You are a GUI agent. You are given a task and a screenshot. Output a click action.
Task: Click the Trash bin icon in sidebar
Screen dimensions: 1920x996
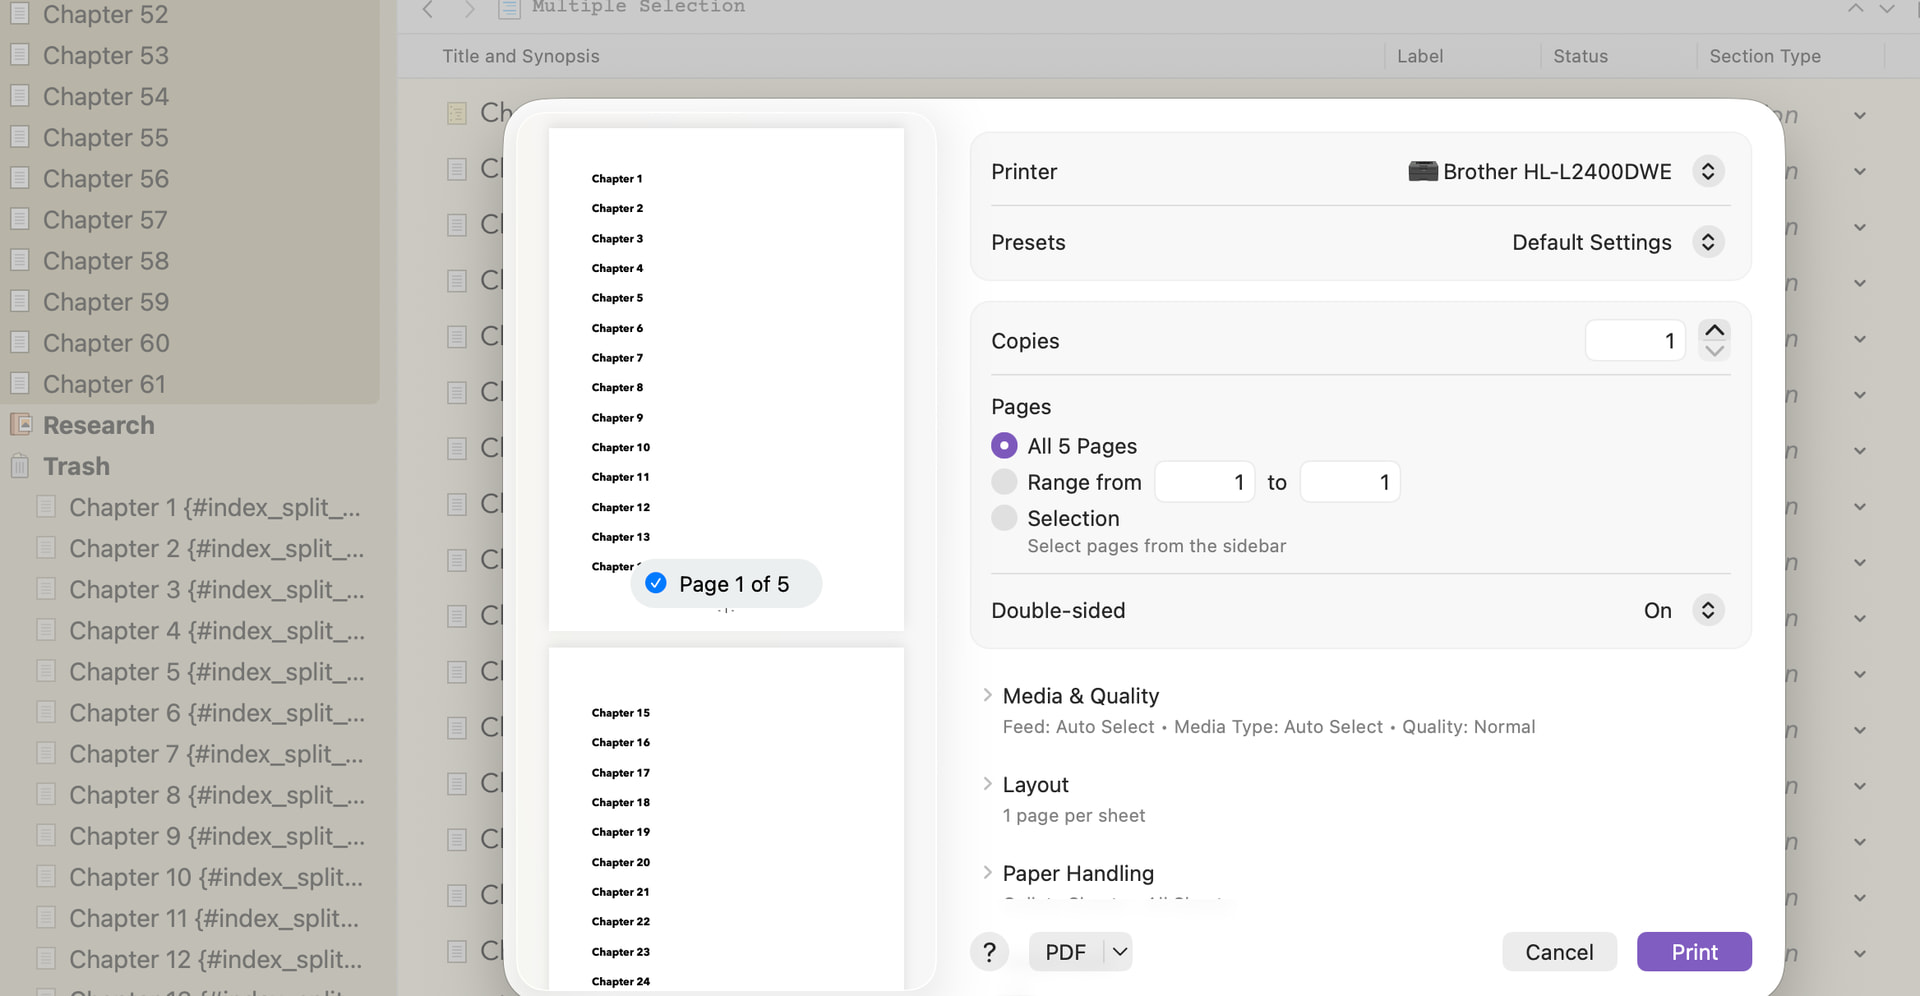(20, 466)
